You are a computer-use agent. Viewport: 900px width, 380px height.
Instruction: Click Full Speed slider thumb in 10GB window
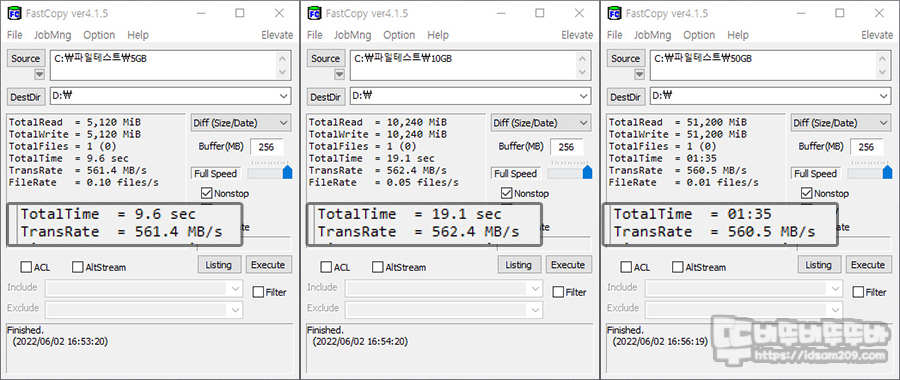click(588, 172)
